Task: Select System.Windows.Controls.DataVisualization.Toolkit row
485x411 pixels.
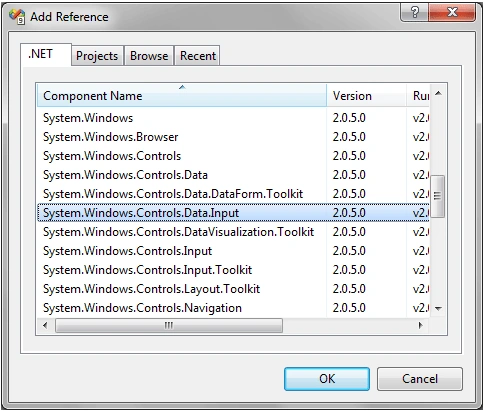Action: [233, 232]
